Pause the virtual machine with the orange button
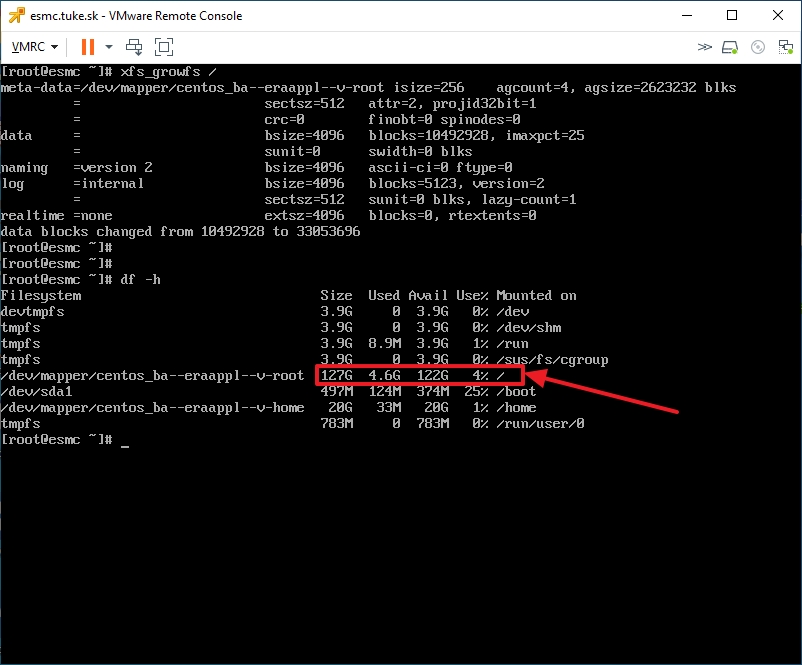 [88, 47]
